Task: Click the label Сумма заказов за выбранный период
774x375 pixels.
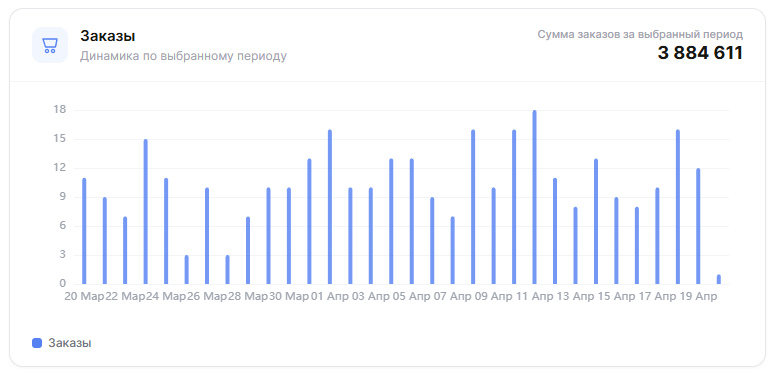Action: (x=640, y=35)
